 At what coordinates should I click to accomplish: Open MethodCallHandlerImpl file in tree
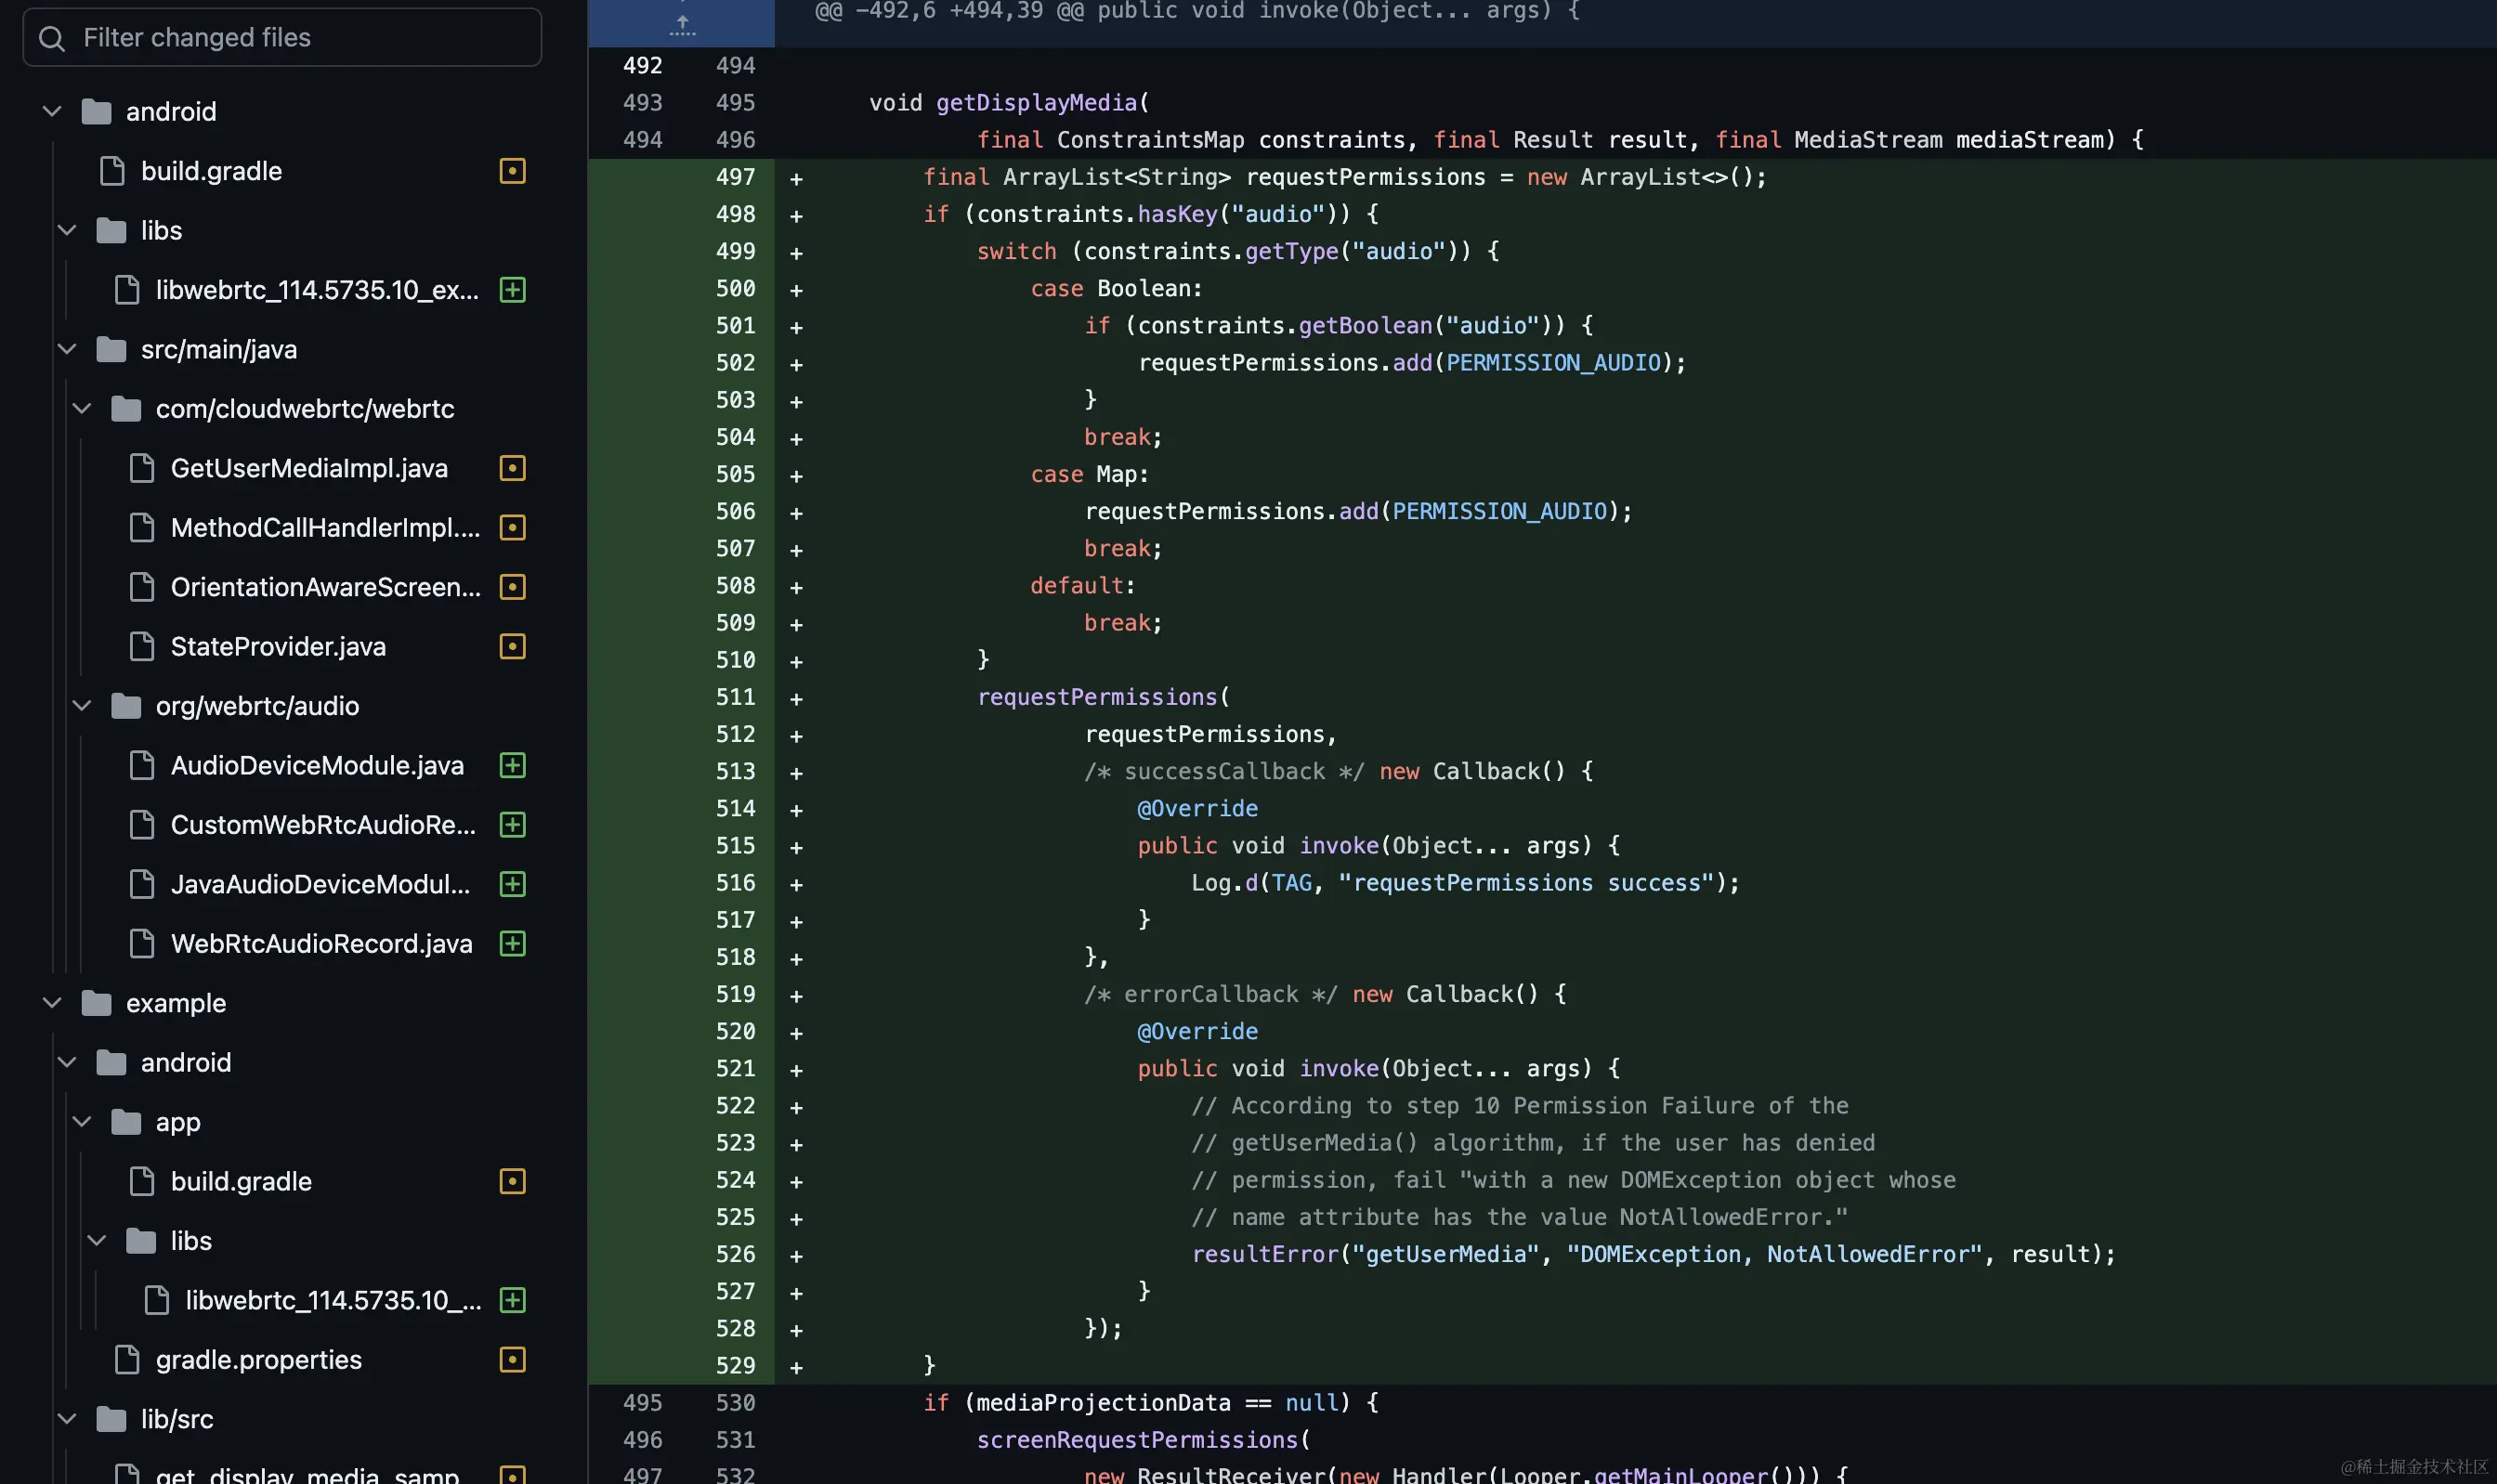(324, 527)
